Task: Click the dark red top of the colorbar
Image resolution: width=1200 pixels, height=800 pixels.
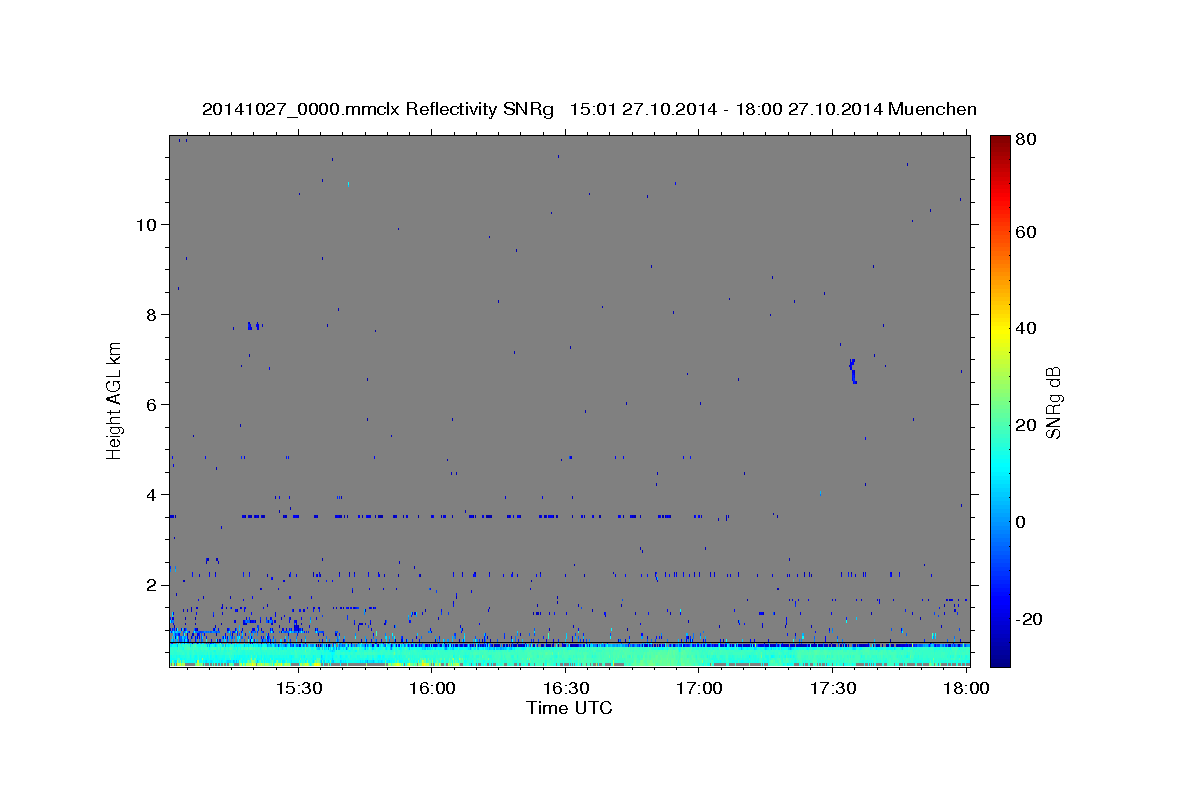Action: coord(1000,143)
